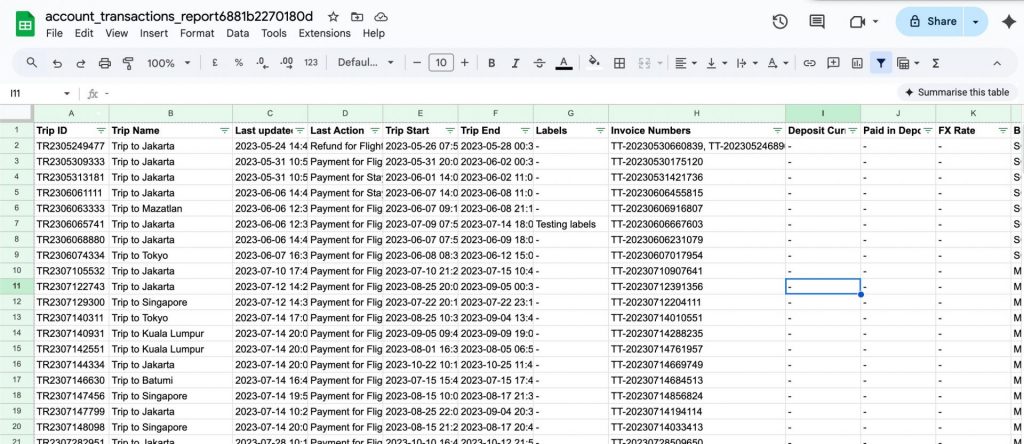Open the Google Sheets home icon
This screenshot has width=1024, height=444.
coord(25,24)
